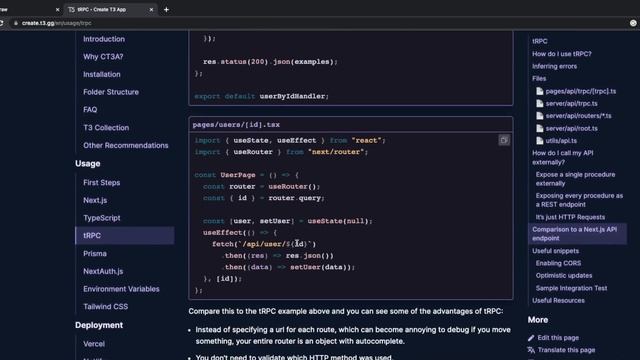Jump to How do I call my API externally?
640x360 pixels.
[x=562, y=158]
